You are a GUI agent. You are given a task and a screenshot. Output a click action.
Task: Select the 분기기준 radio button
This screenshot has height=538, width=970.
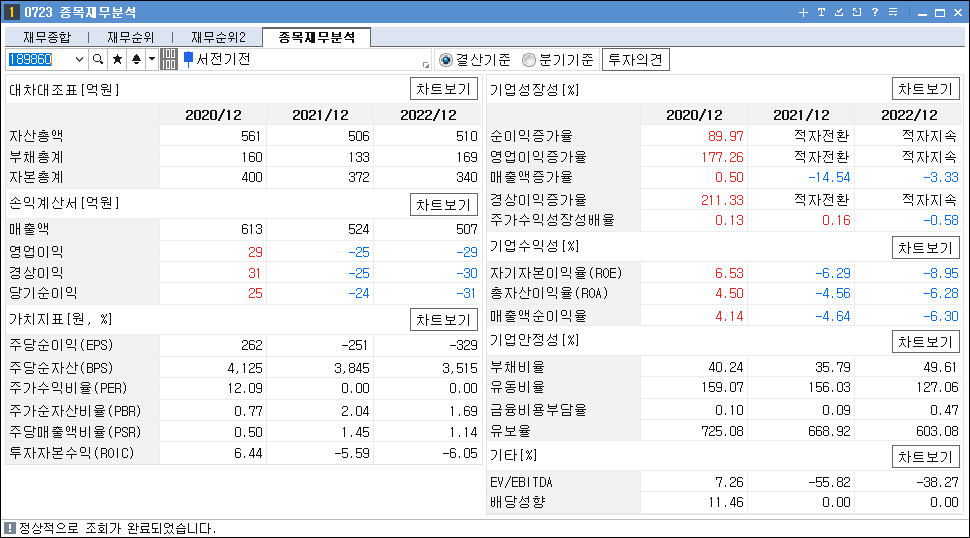click(x=528, y=60)
